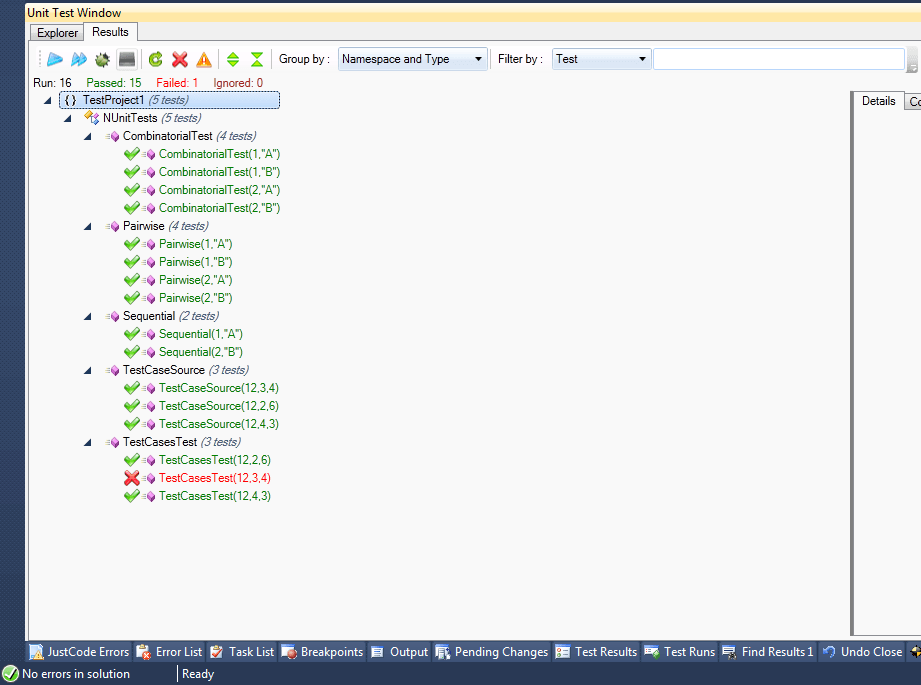The image size is (921, 685).
Task: Select Pairwise(1,"A") test
Action: click(196, 244)
